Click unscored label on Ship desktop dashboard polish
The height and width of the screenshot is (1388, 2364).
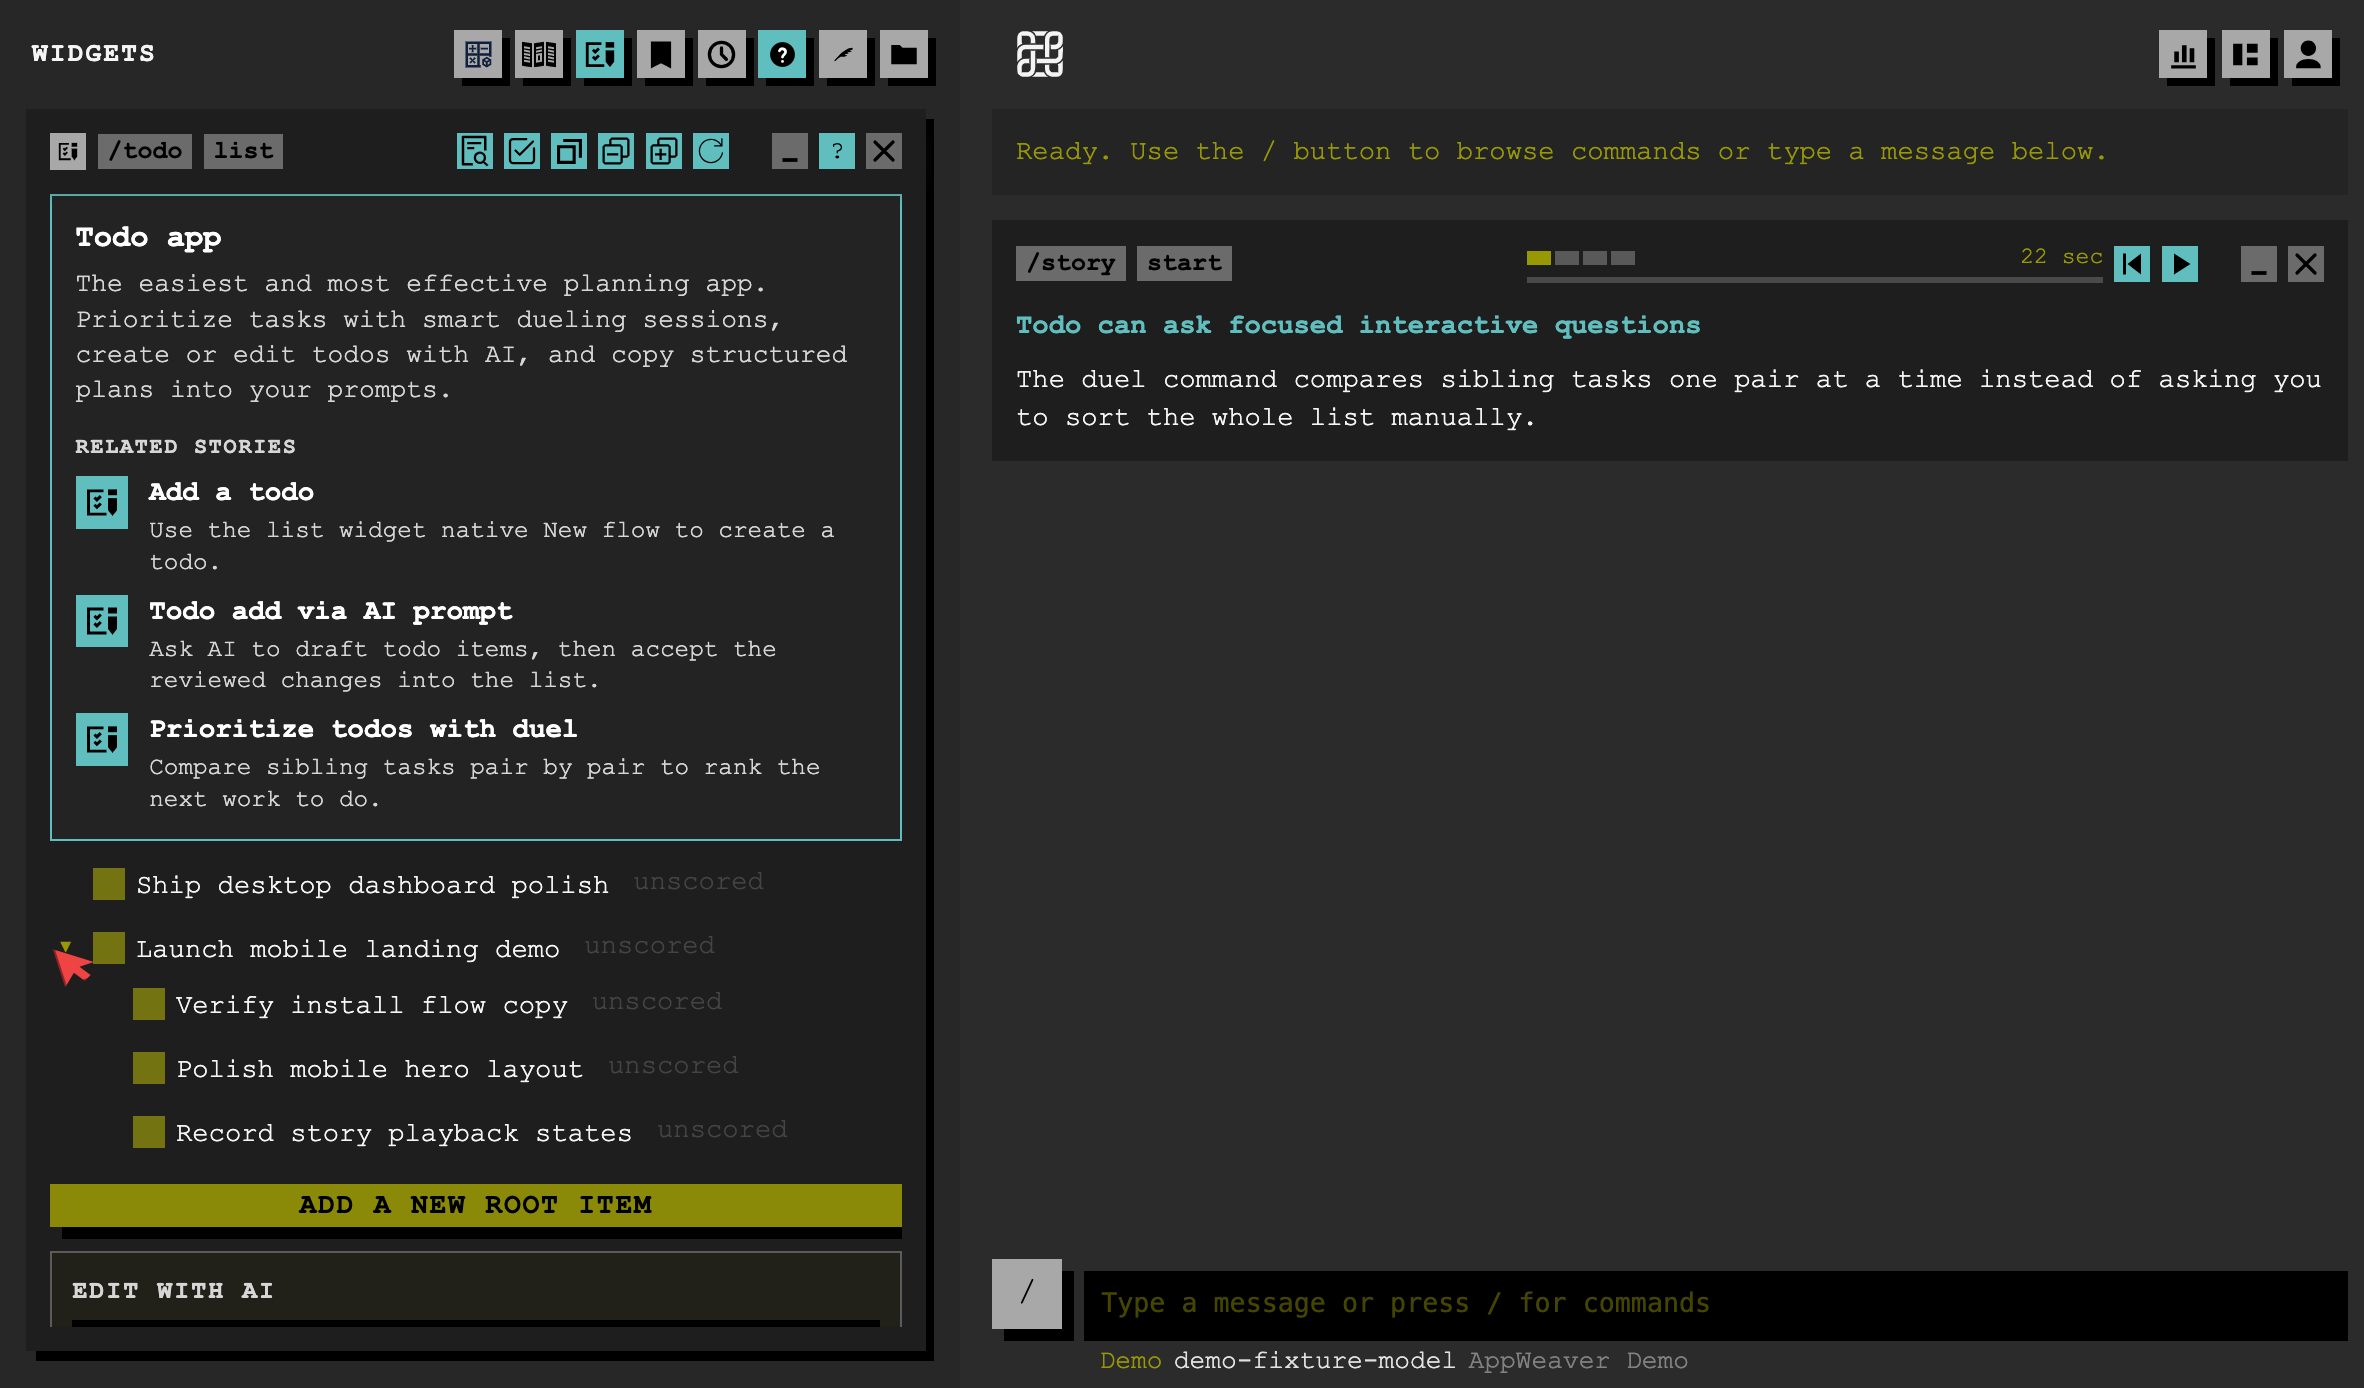pyautogui.click(x=699, y=882)
